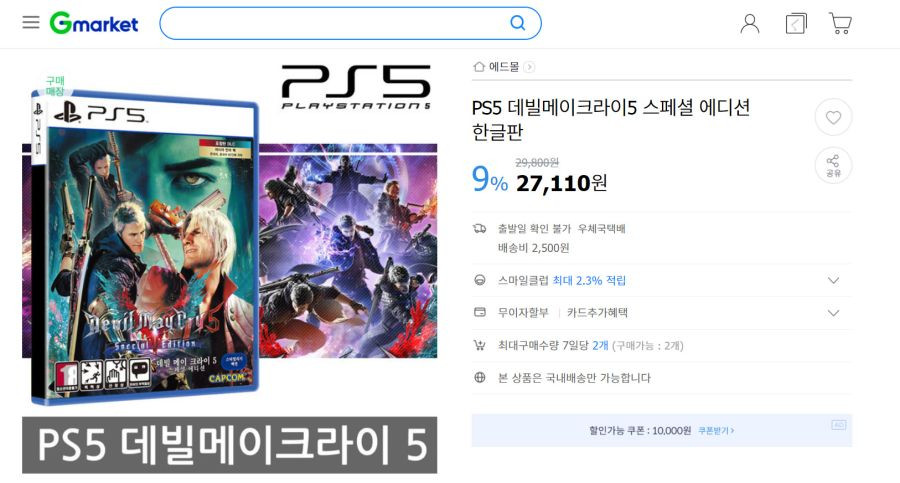Screen dimensions: 900x483
Task: Open the hamburger menu icon
Action: pyautogui.click(x=31, y=22)
